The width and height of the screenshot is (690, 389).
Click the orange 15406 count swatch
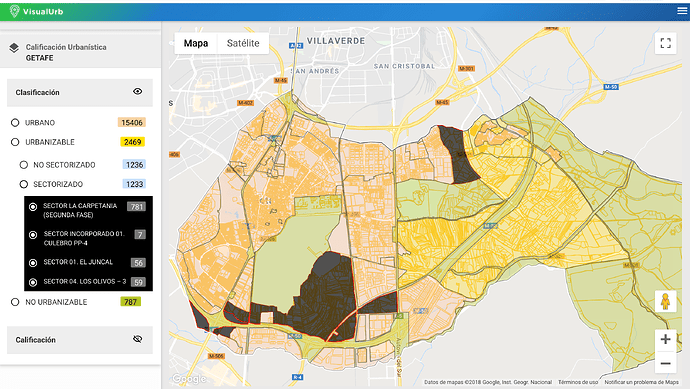132,123
